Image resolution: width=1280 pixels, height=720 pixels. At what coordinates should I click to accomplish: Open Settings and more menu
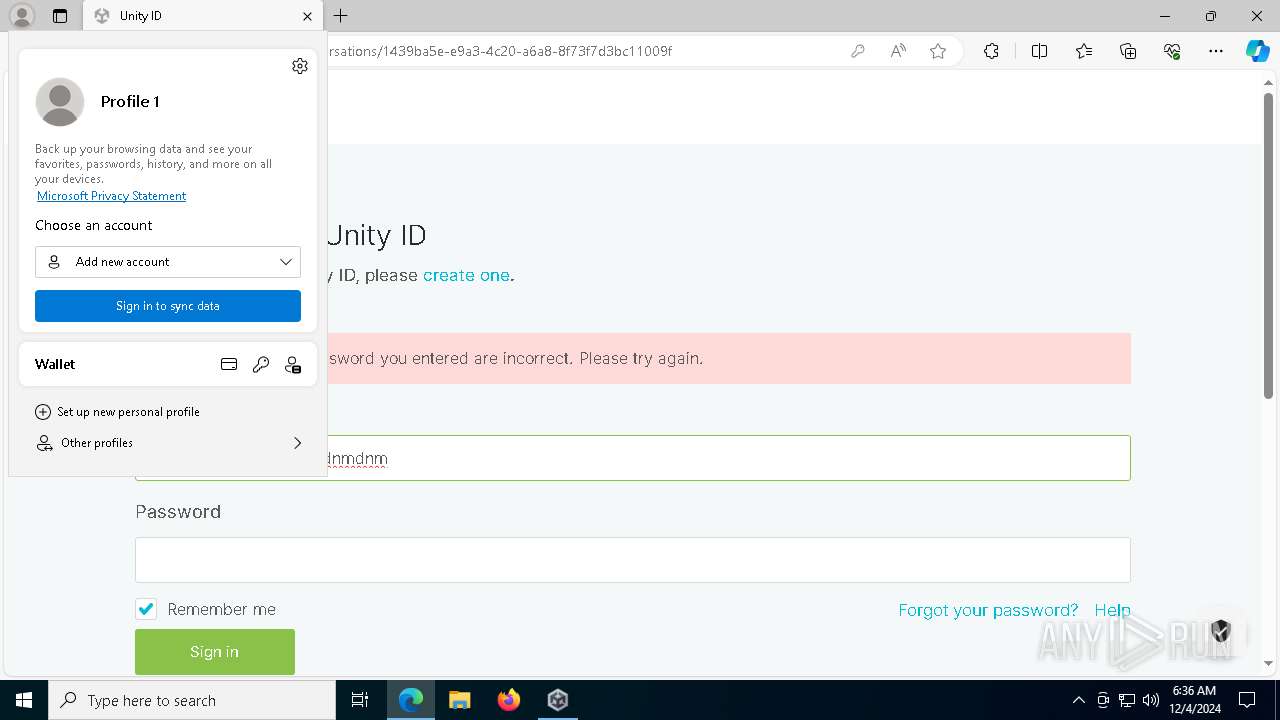coord(1216,51)
